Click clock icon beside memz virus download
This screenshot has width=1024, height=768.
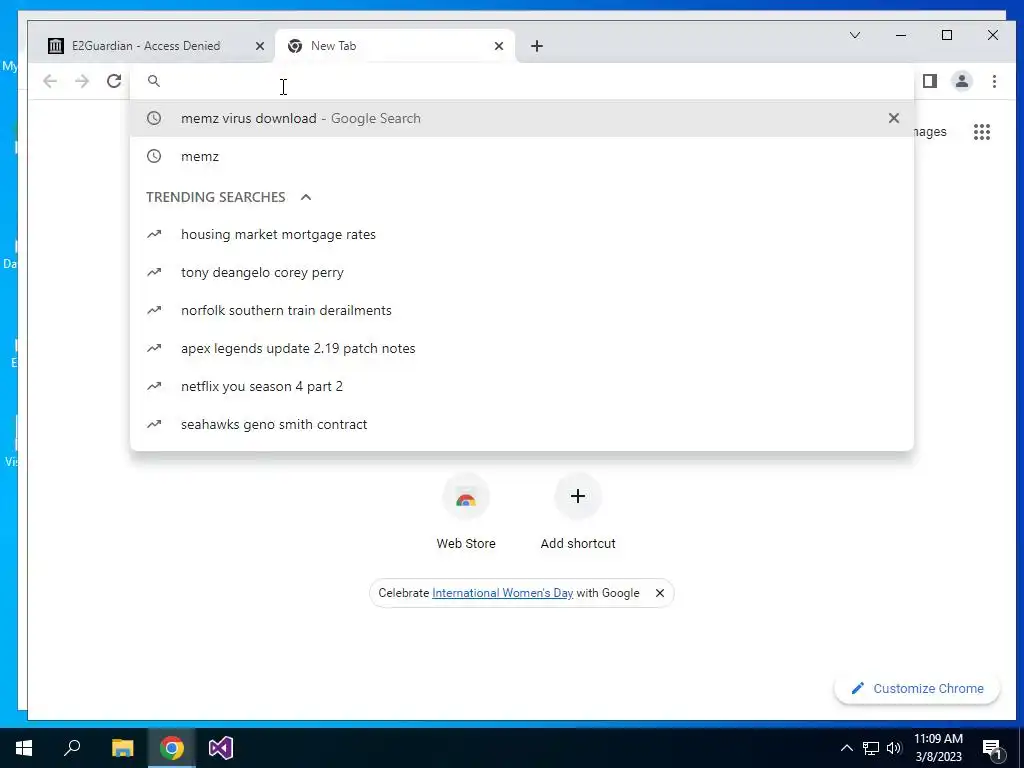coord(153,118)
